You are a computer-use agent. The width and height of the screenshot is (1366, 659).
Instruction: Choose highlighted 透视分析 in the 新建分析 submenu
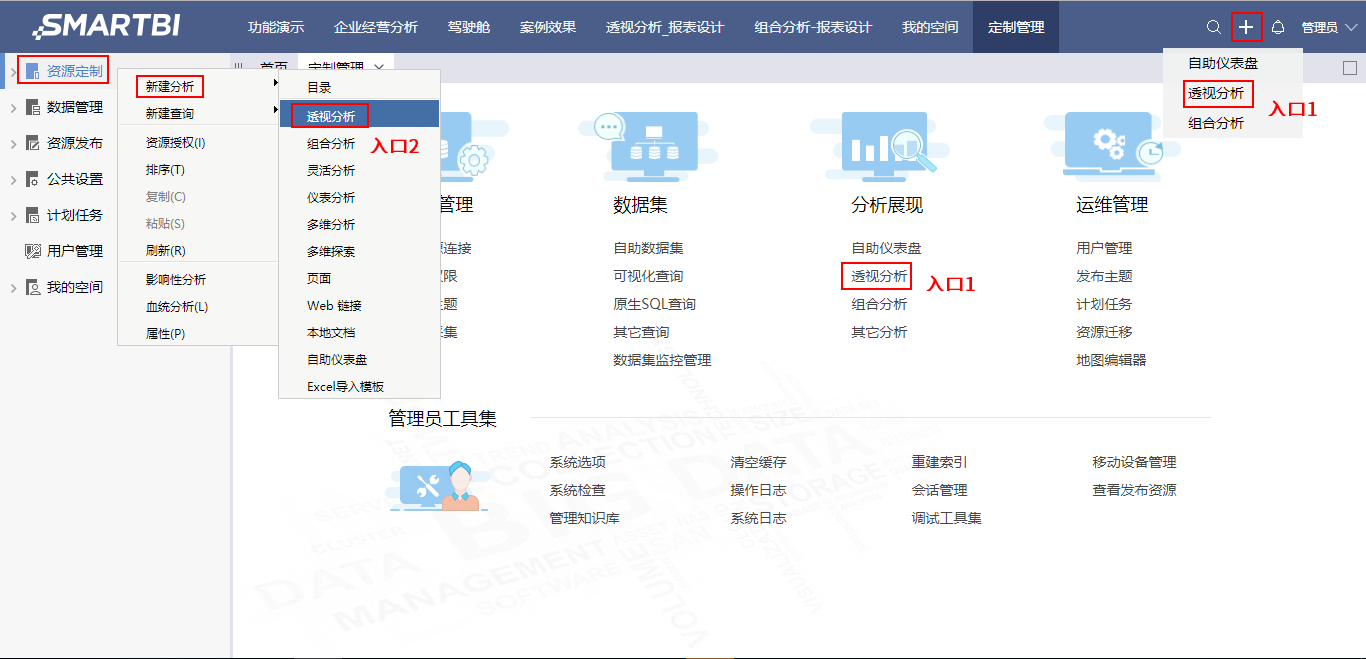coord(359,116)
